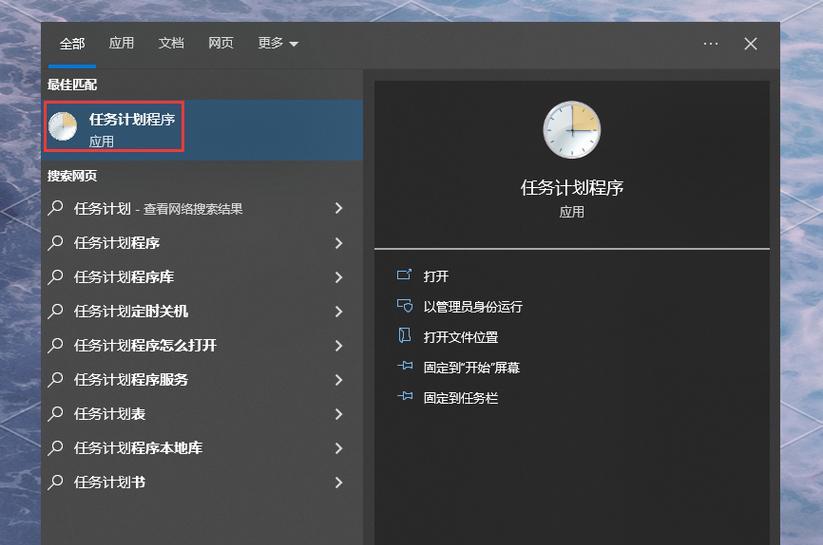Switch to the 应用 tab
This screenshot has width=823, height=545.
121,43
